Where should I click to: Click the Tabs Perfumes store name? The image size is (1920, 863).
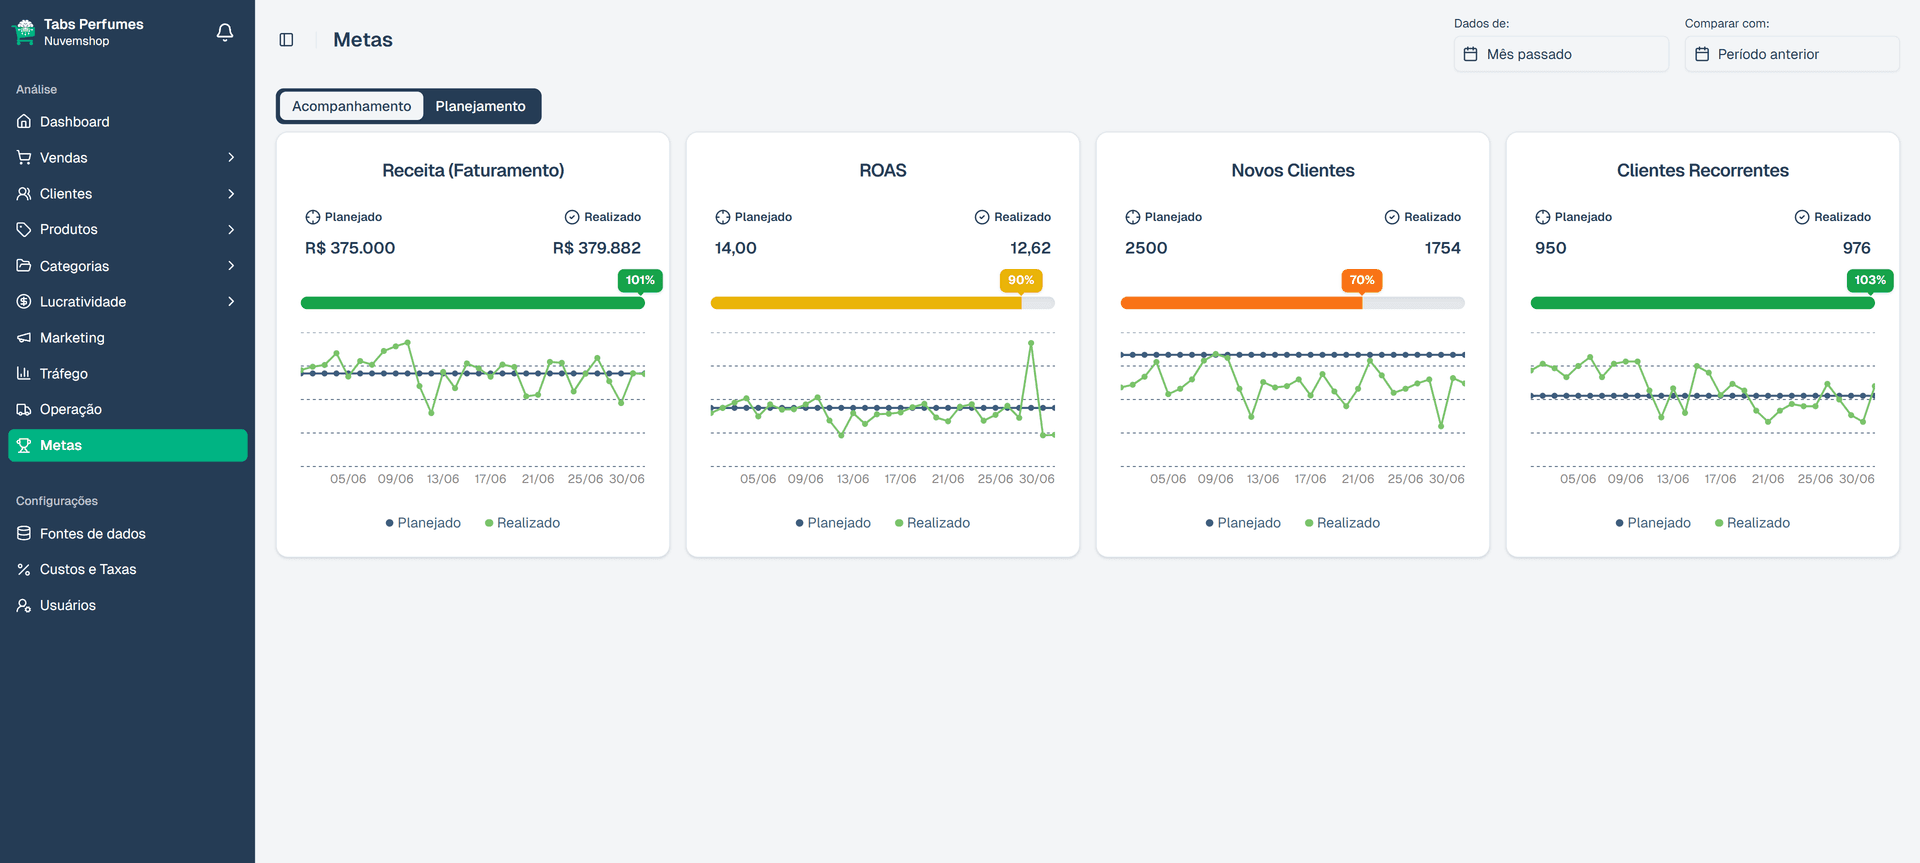(93, 24)
